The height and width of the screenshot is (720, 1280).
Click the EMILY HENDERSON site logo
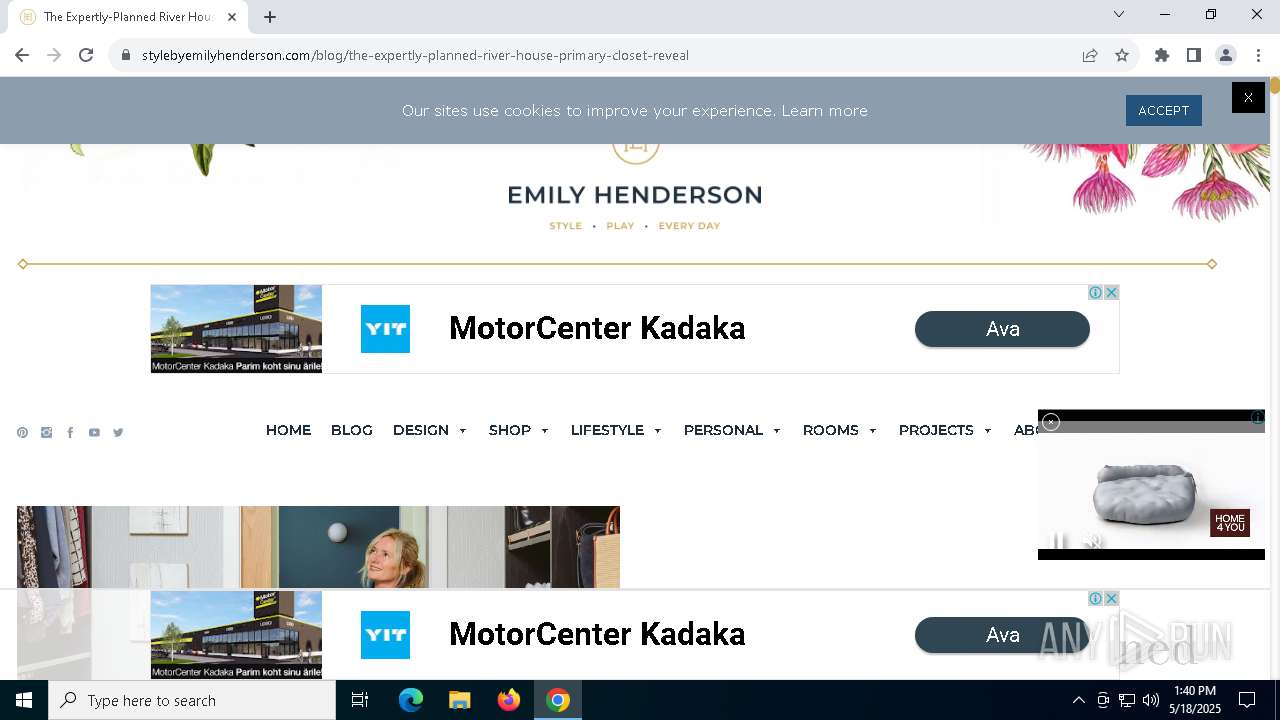[635, 195]
